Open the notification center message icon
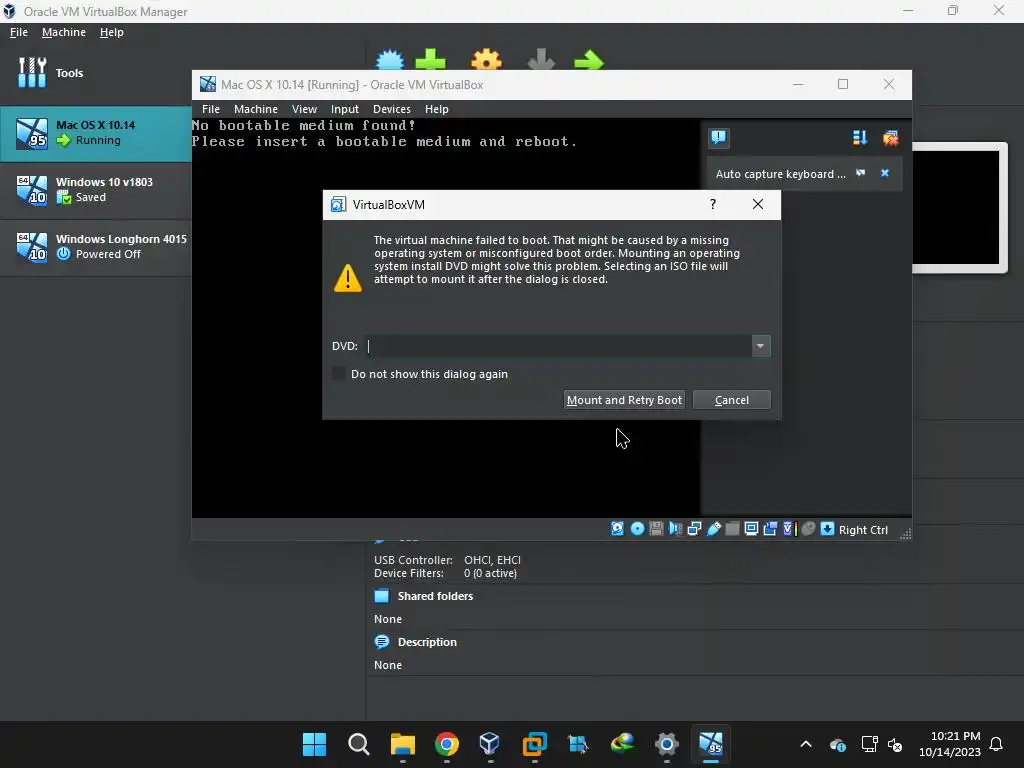 pyautogui.click(x=718, y=138)
